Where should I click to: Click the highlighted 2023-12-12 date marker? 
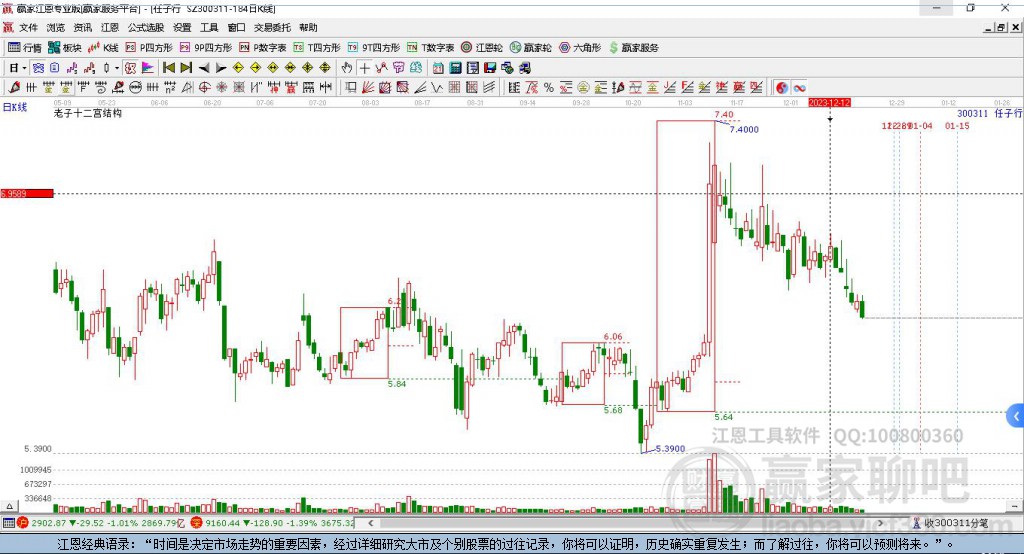click(x=829, y=103)
